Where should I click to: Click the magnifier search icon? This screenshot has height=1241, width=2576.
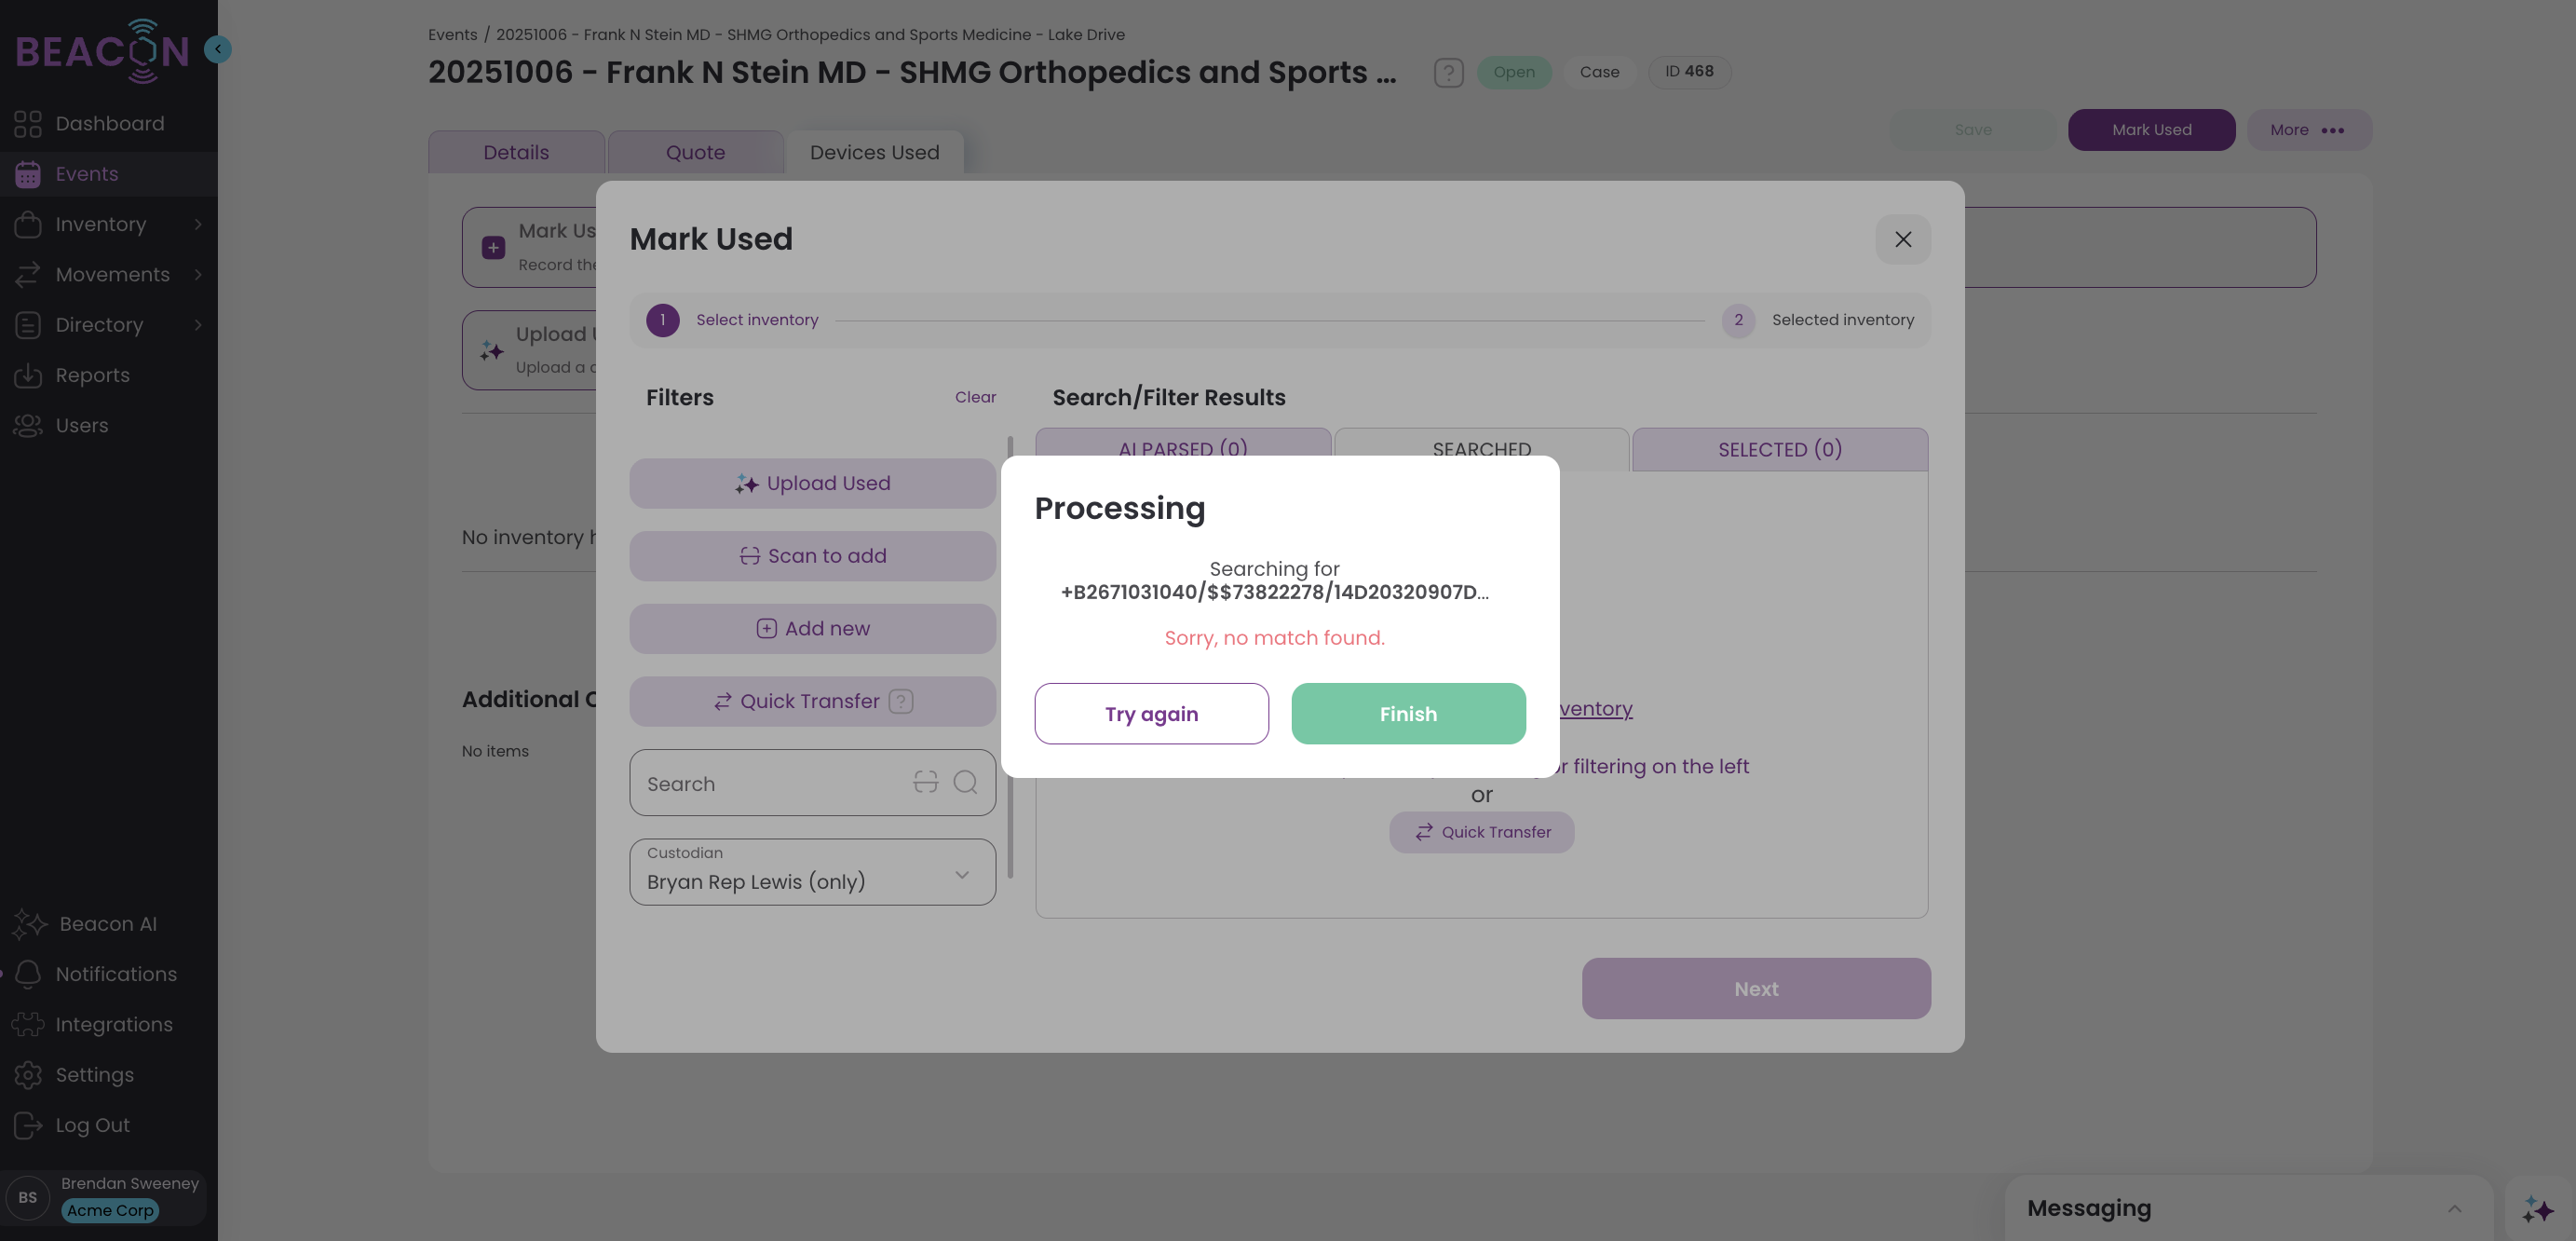(965, 783)
